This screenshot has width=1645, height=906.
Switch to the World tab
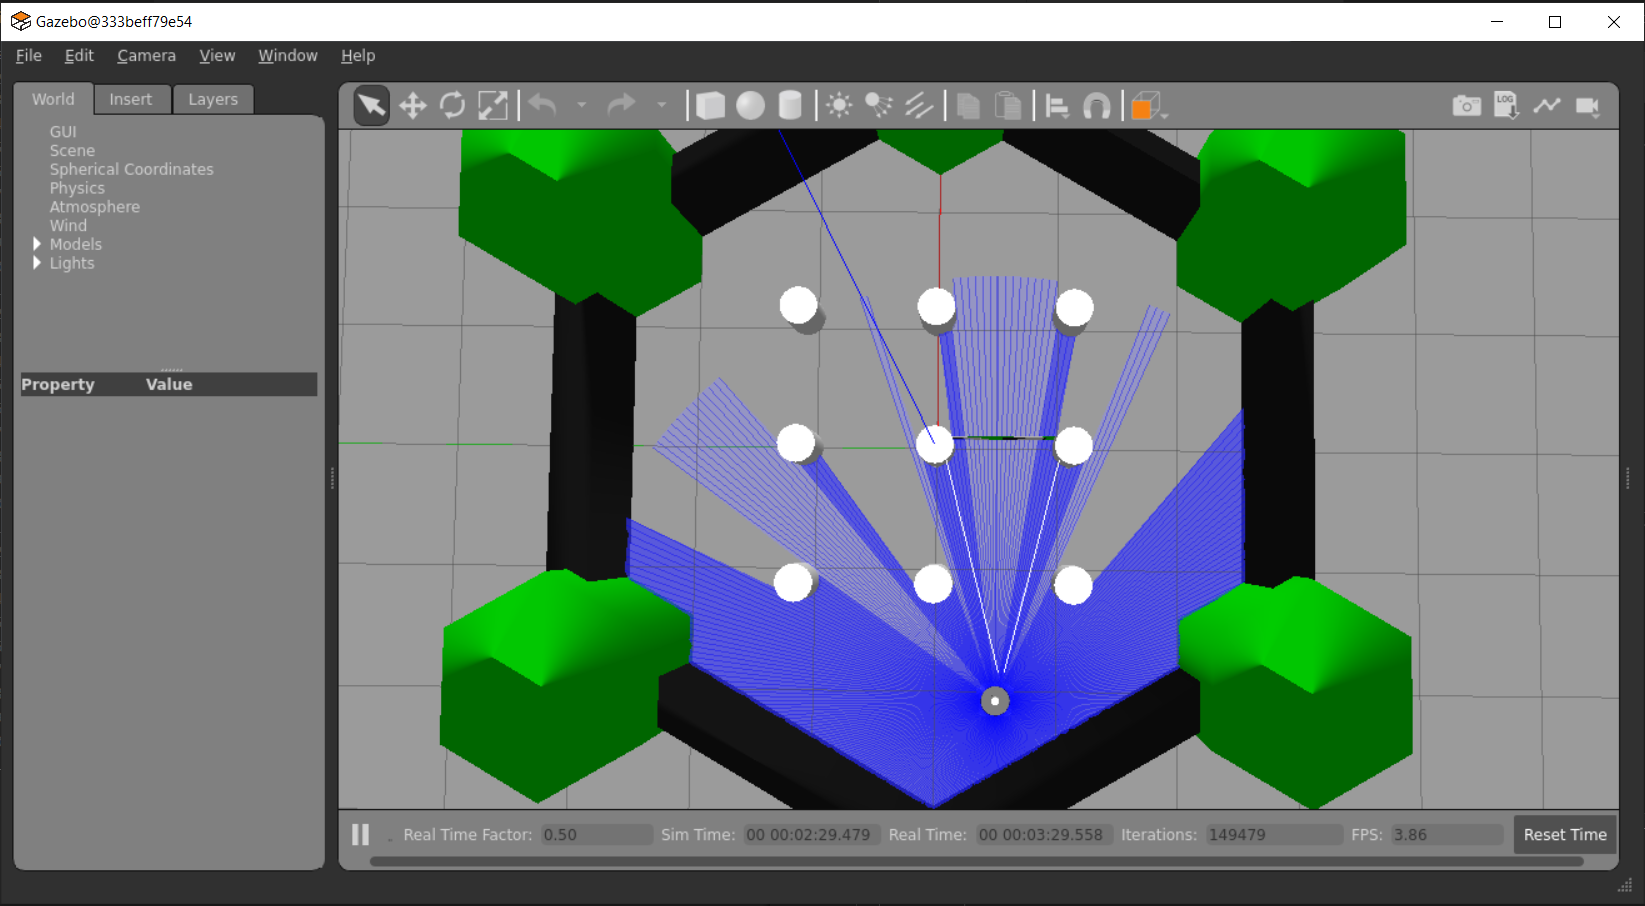[53, 99]
